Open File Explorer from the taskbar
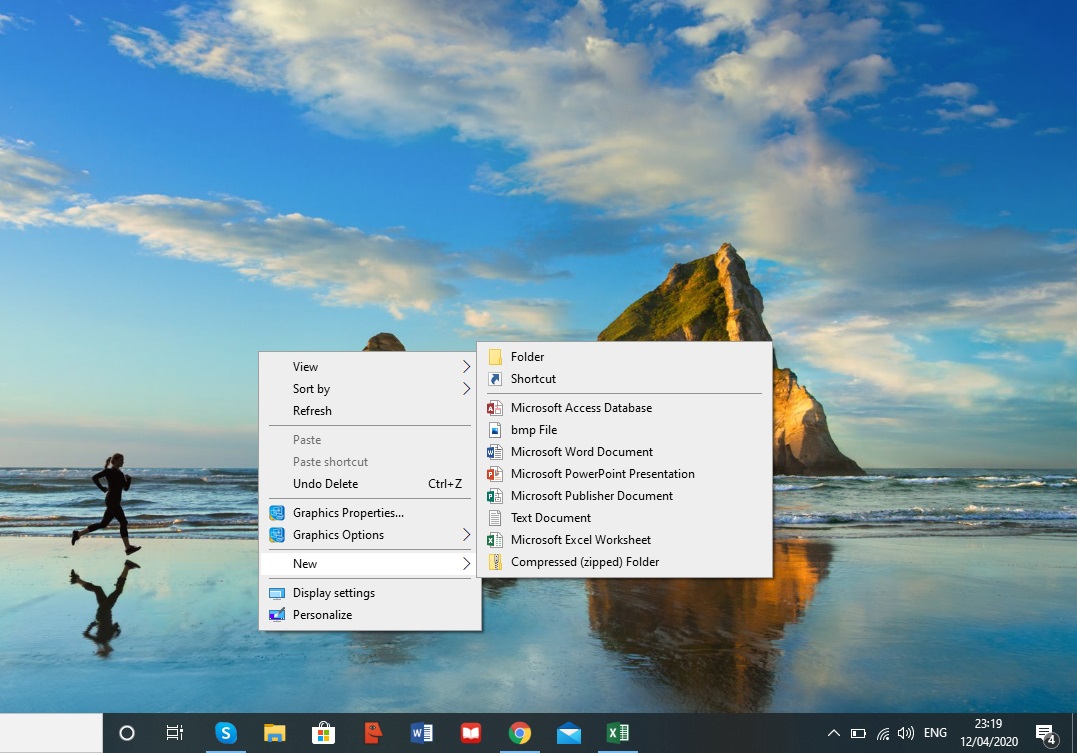Image resolution: width=1077 pixels, height=753 pixels. 274,732
